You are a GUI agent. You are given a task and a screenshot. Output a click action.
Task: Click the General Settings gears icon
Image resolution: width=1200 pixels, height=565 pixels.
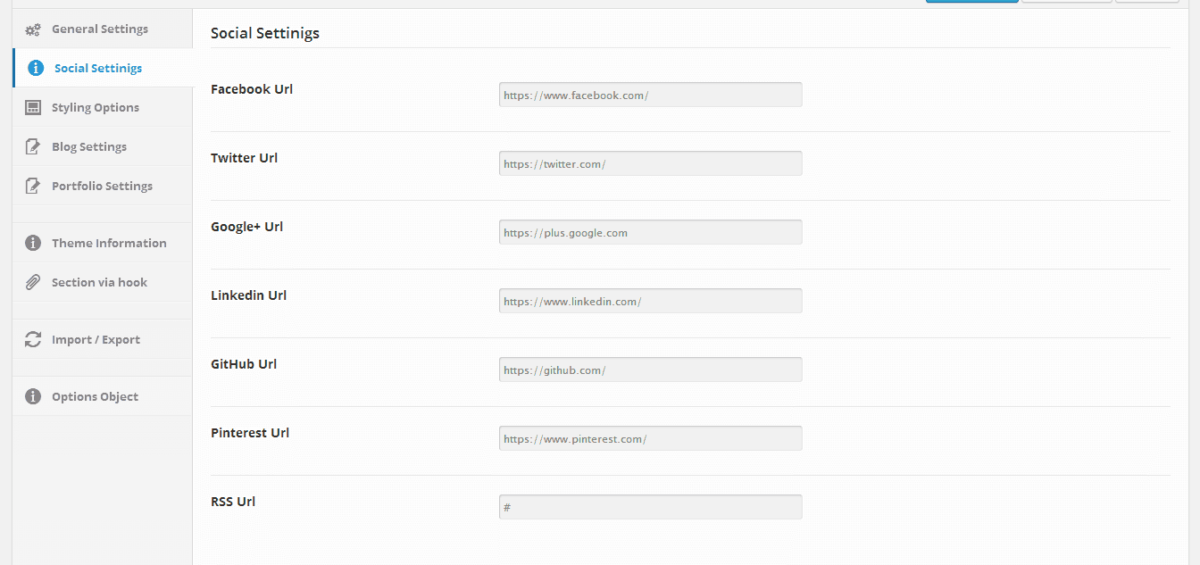(32, 30)
